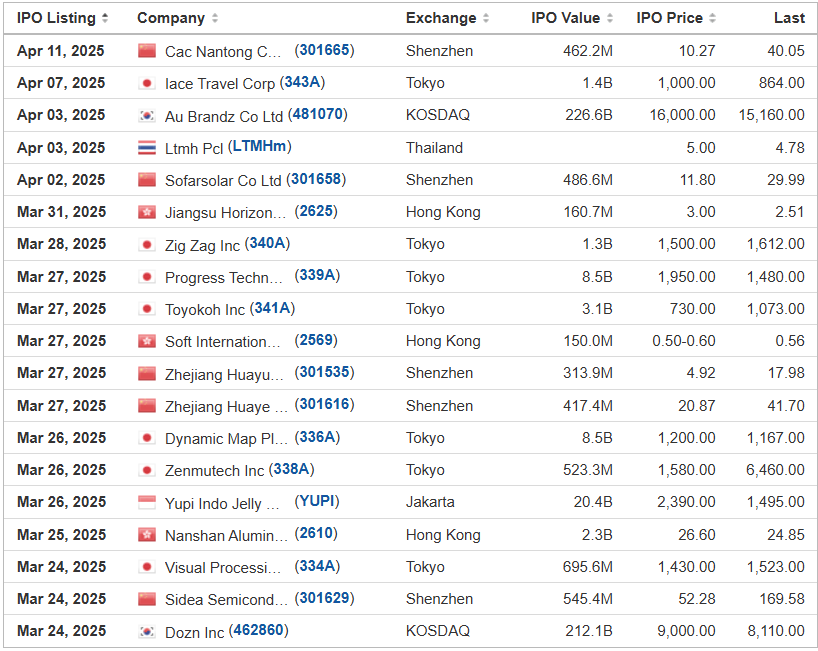Click the China flag beside Sidea Semicond
818x651 pixels.
(x=147, y=599)
